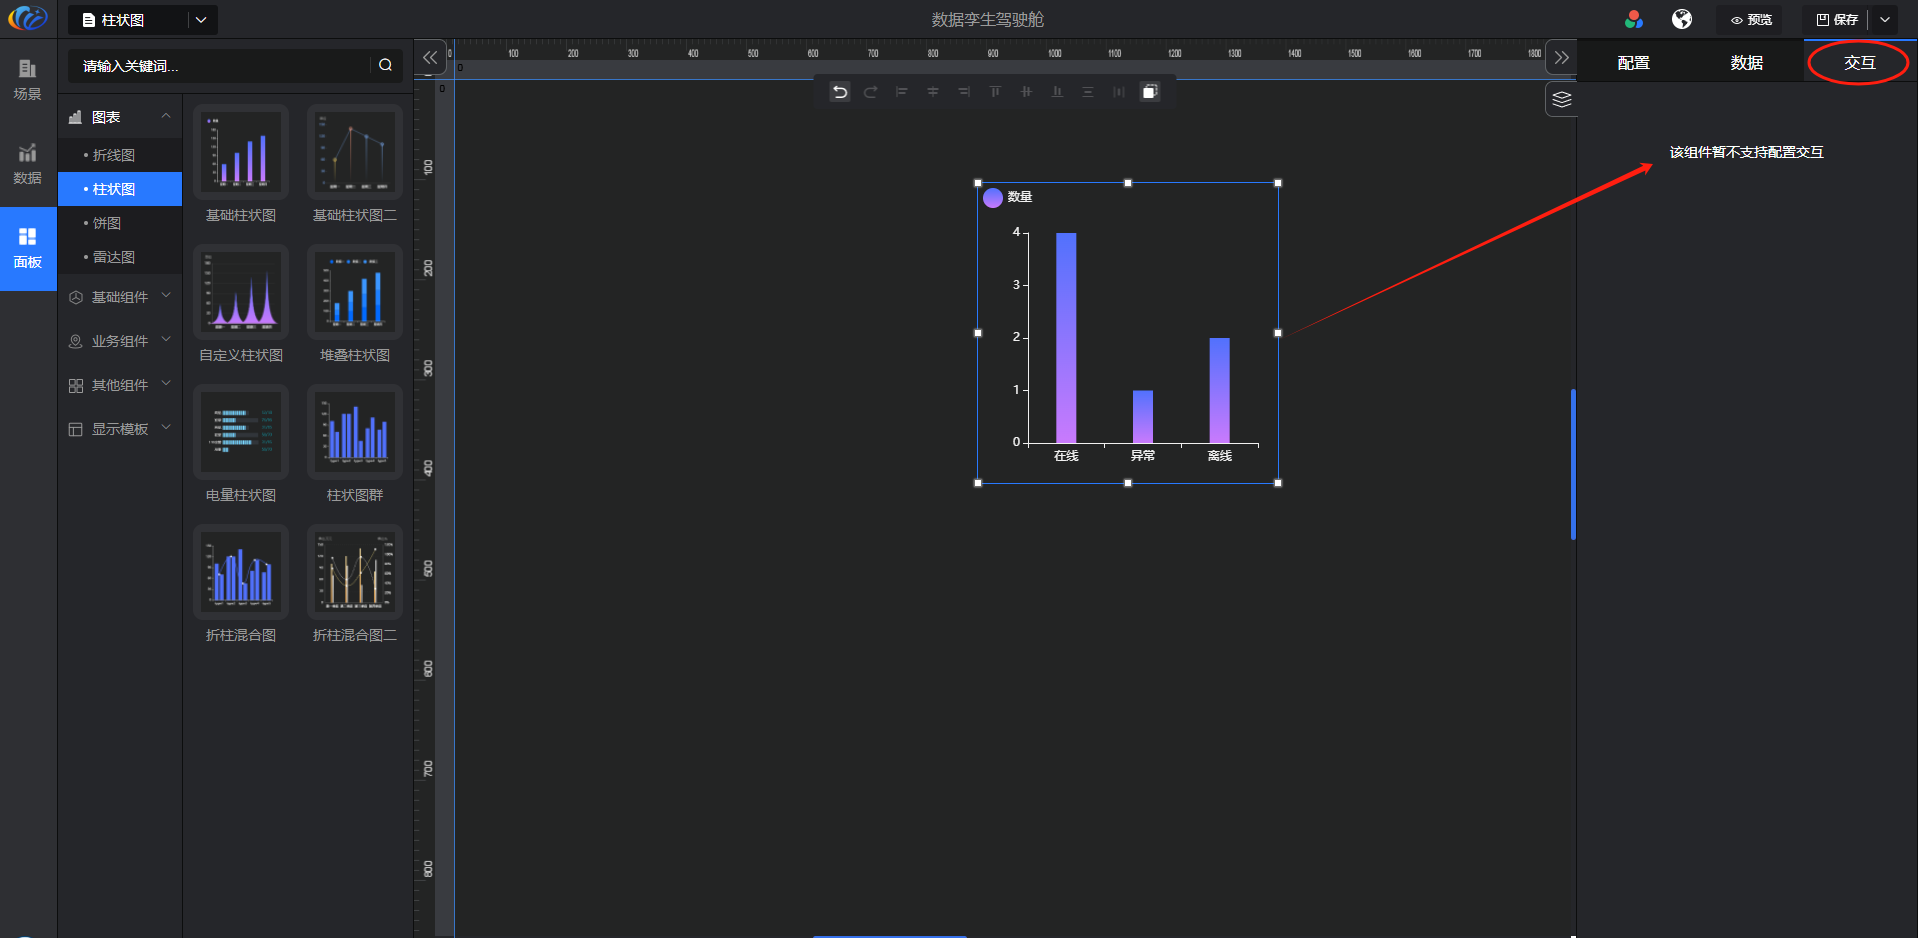1918x938 pixels.
Task: Click the copy component icon in toolbar
Action: [1150, 92]
